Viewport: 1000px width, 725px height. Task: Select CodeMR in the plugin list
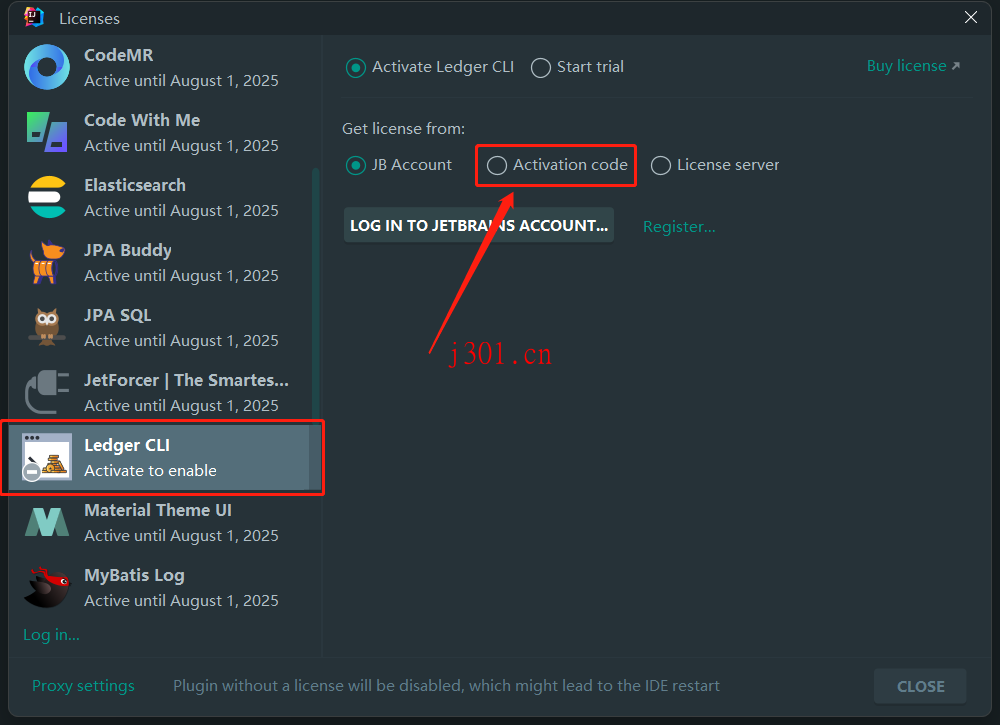pos(159,67)
